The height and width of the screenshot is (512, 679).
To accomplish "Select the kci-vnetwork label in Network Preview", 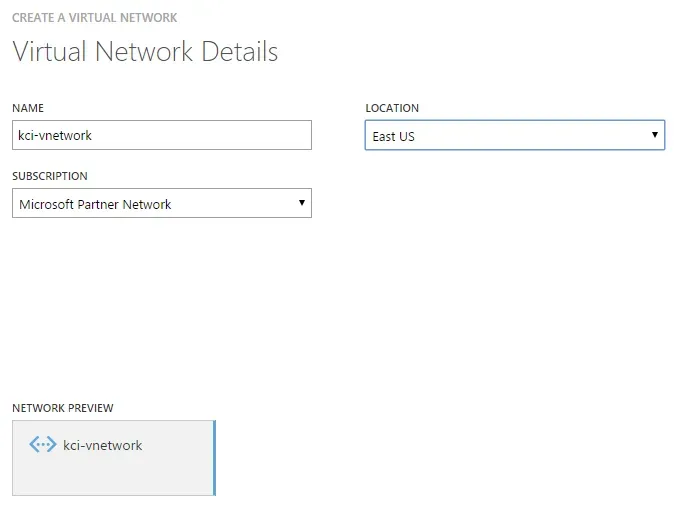I will [103, 445].
